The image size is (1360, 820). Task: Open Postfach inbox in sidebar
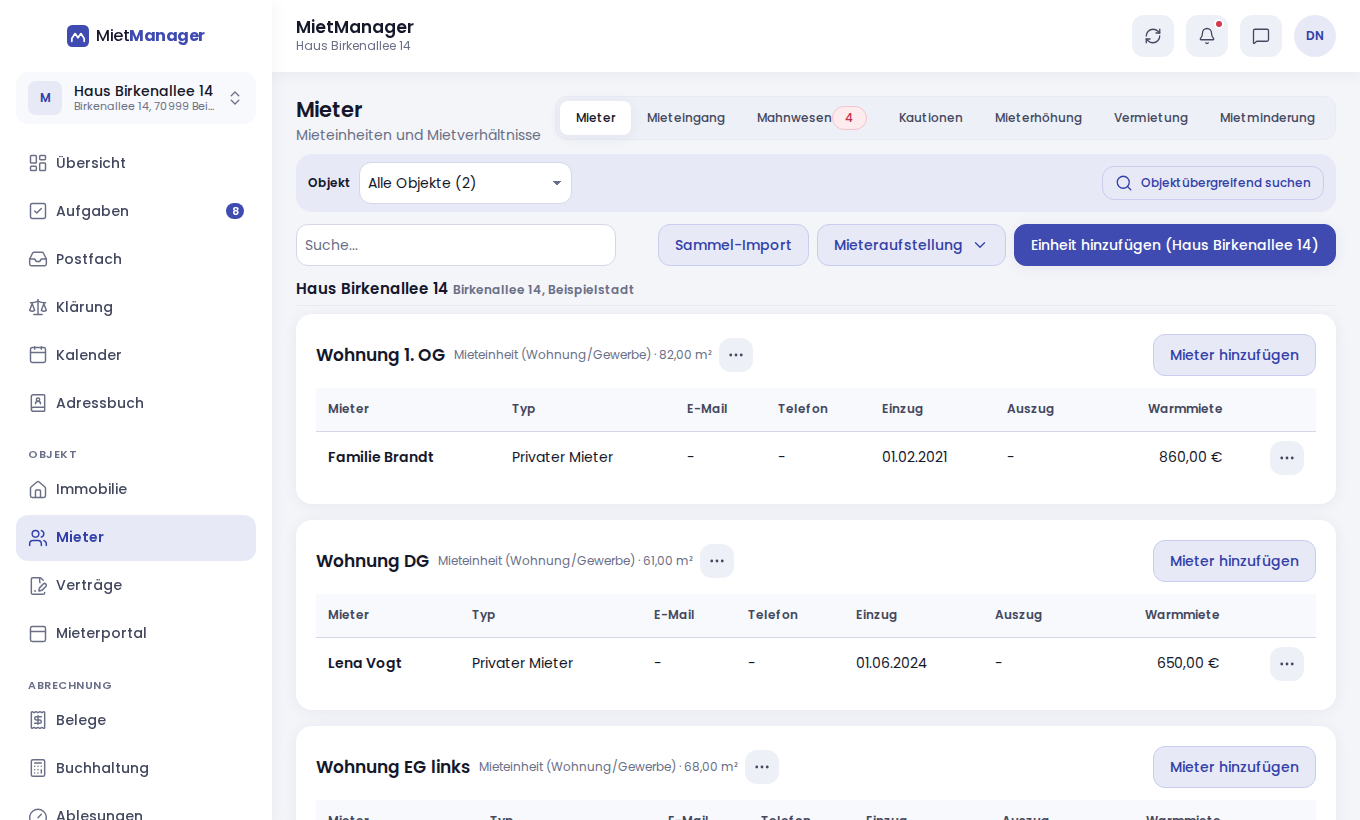[136, 259]
